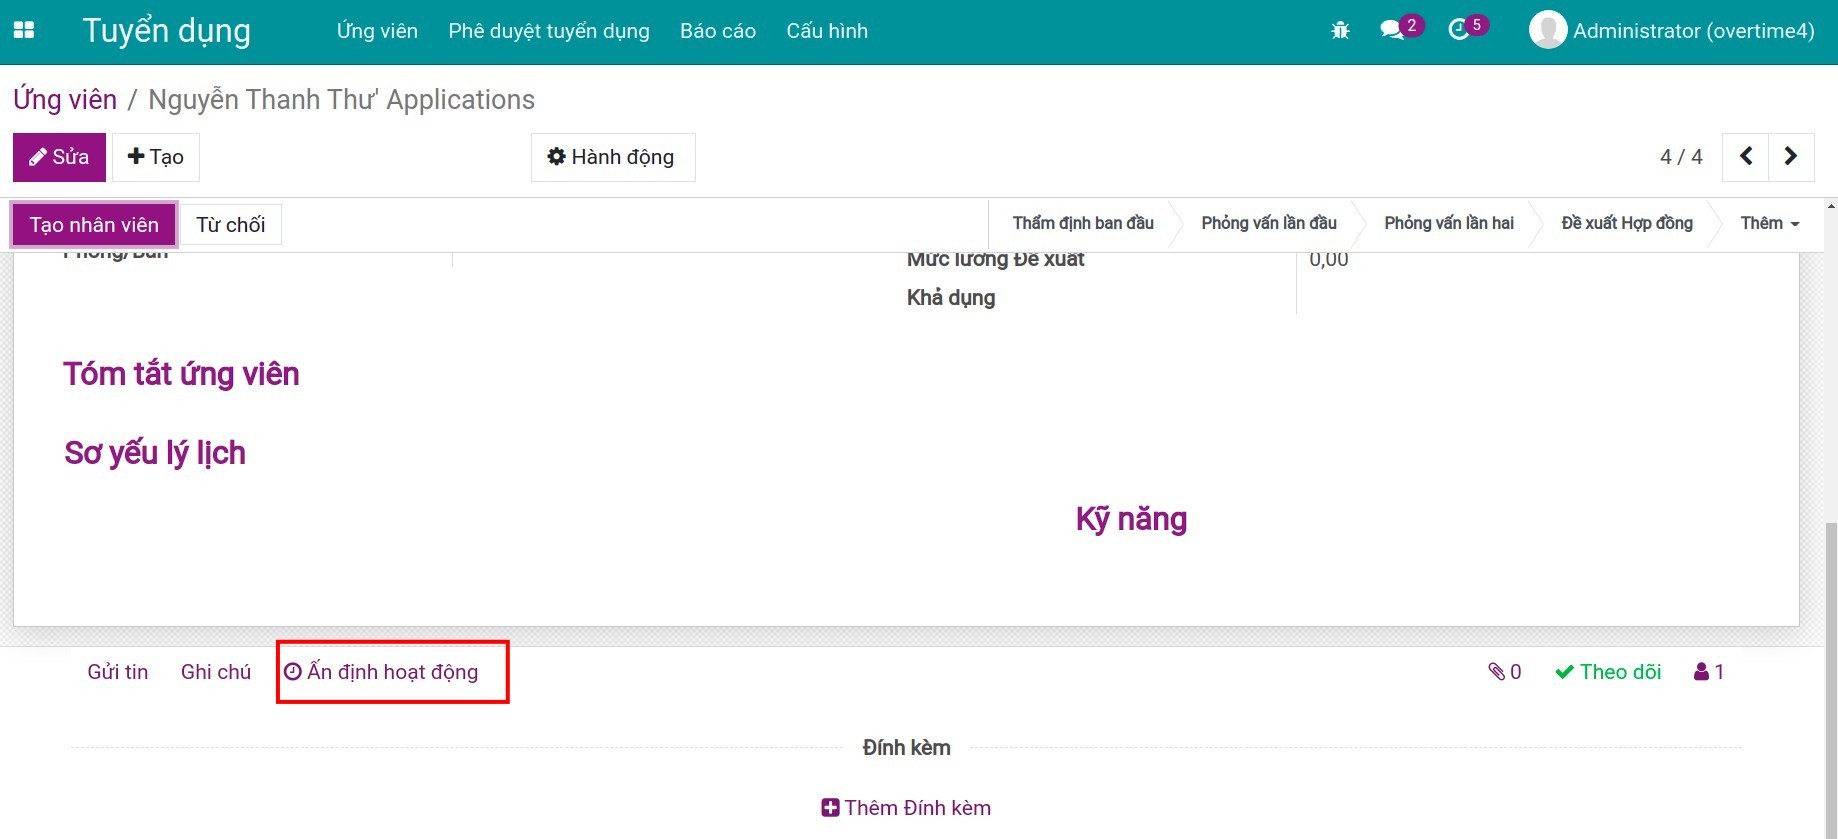
Task: Click the debug bug icon
Action: tap(1340, 31)
